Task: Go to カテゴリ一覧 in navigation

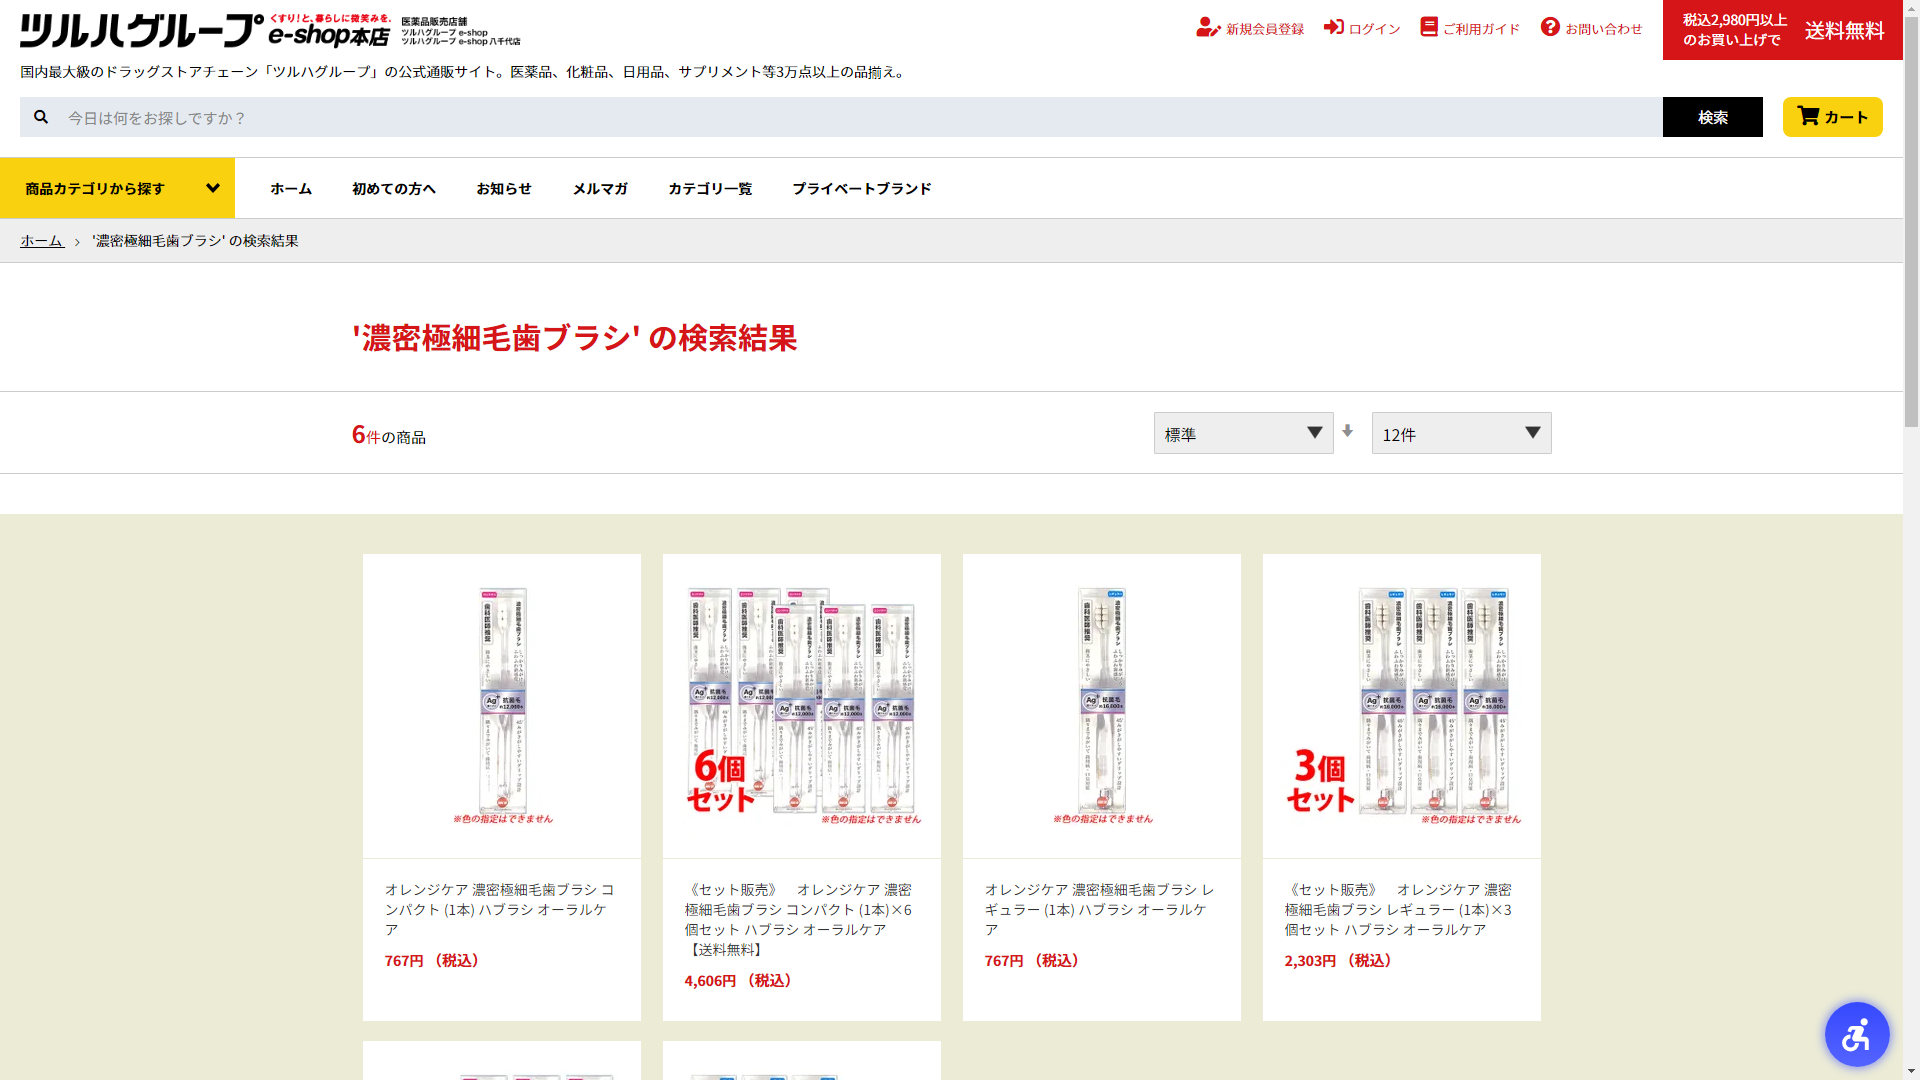Action: (710, 188)
